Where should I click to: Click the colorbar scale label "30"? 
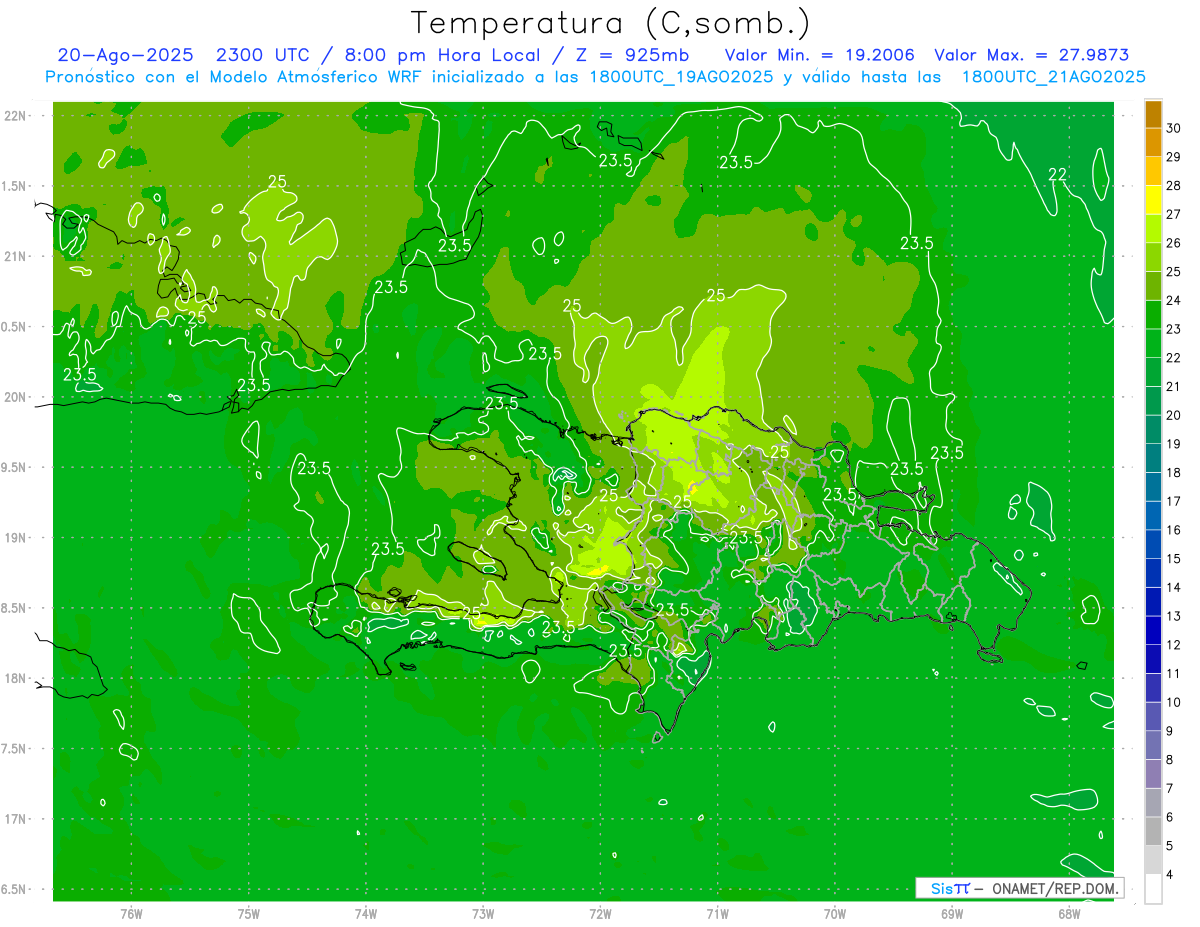1174,128
